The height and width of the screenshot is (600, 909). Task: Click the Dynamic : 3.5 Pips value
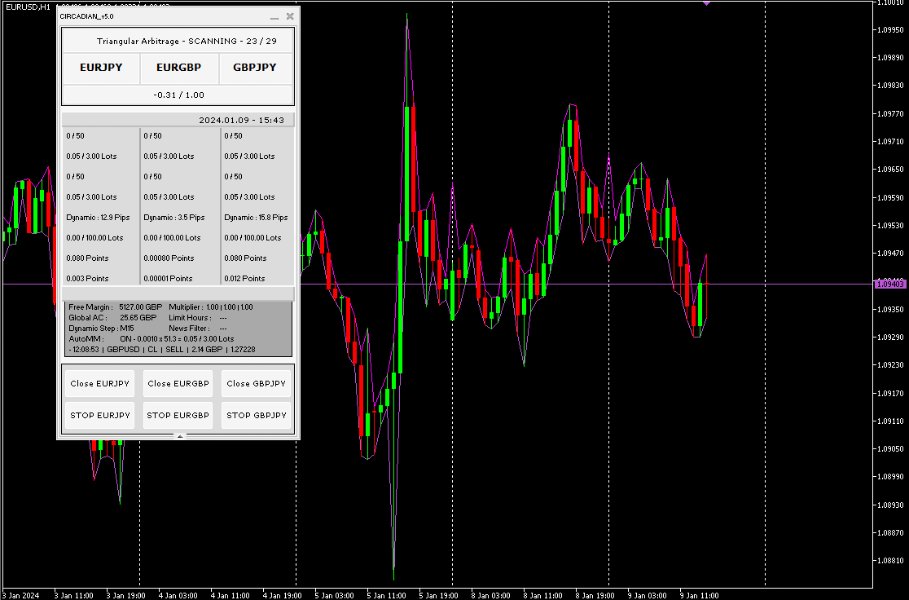click(174, 217)
